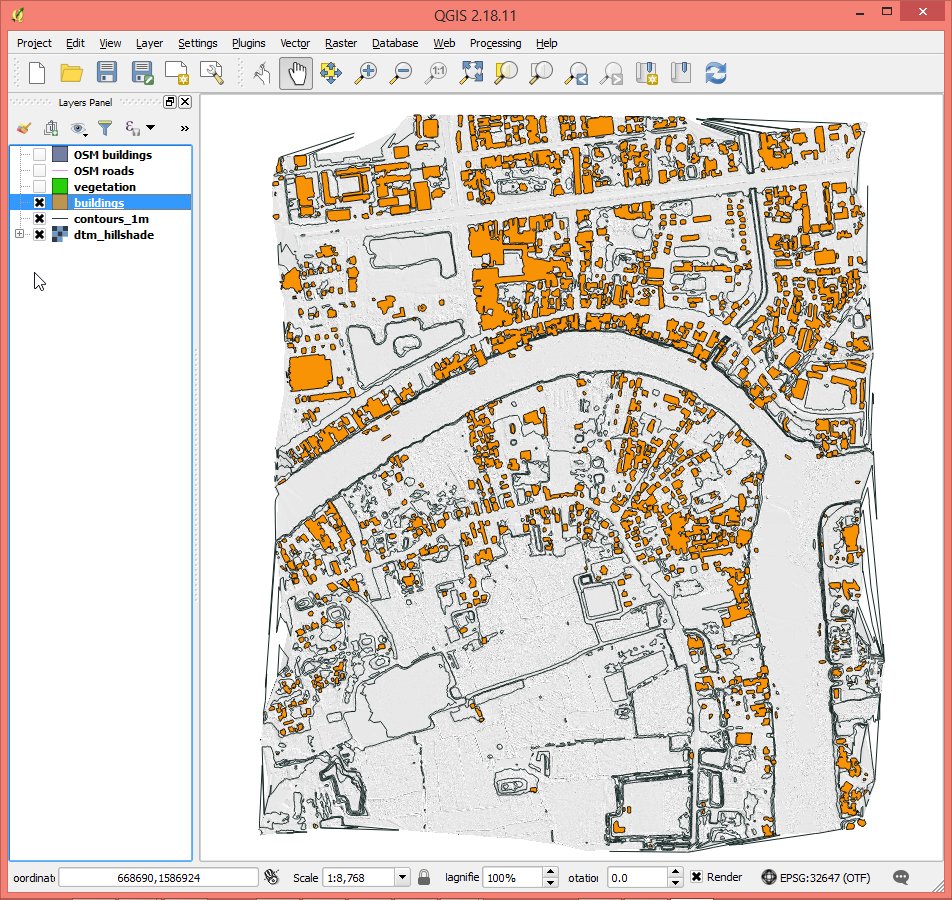Click the Filter Legend funnel icon
Image resolution: width=952 pixels, height=900 pixels.
pyautogui.click(x=104, y=128)
